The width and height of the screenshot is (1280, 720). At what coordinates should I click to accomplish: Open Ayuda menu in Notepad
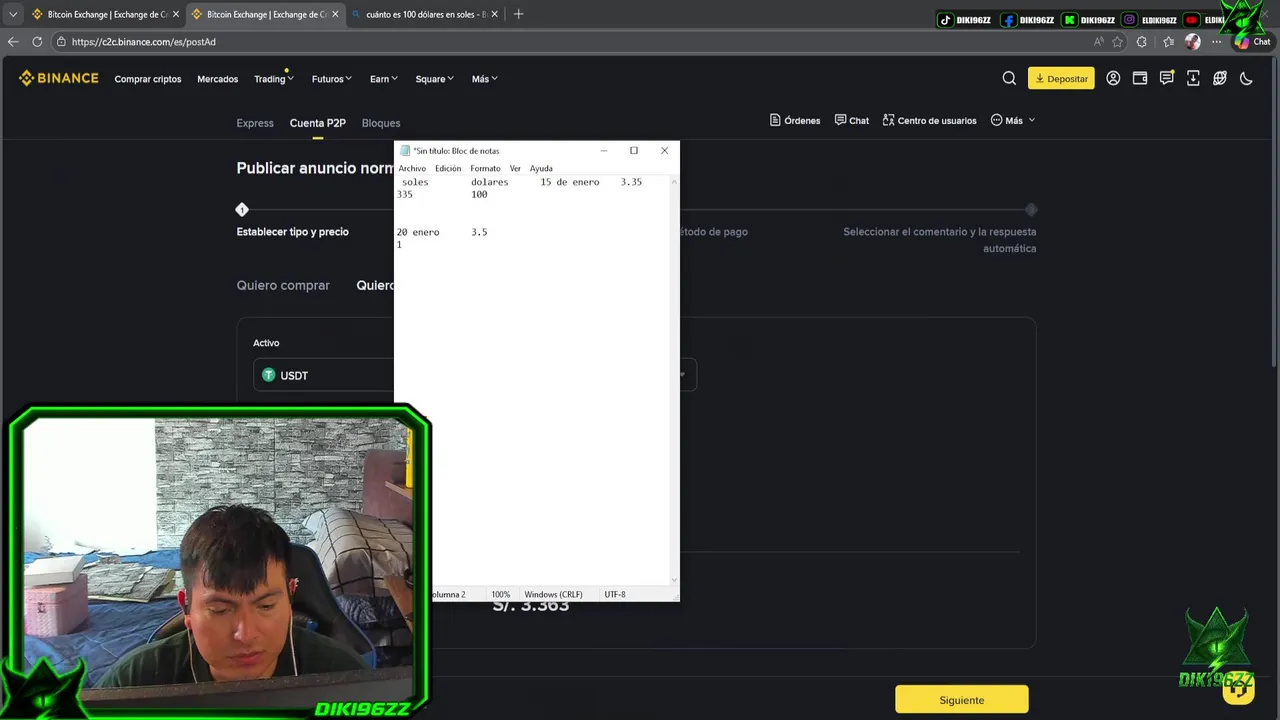[541, 168]
